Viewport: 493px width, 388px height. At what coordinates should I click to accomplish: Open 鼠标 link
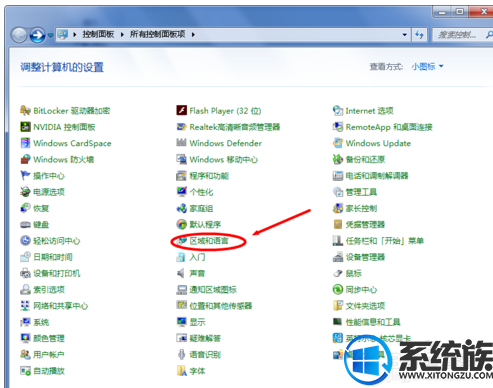(x=353, y=273)
